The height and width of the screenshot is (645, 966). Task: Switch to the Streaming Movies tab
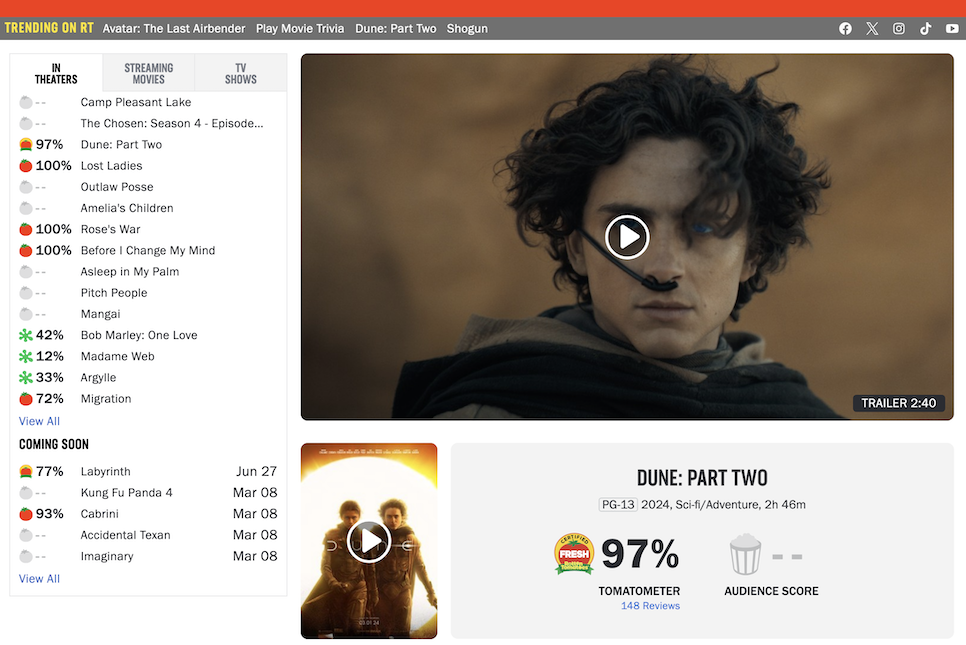pos(148,73)
